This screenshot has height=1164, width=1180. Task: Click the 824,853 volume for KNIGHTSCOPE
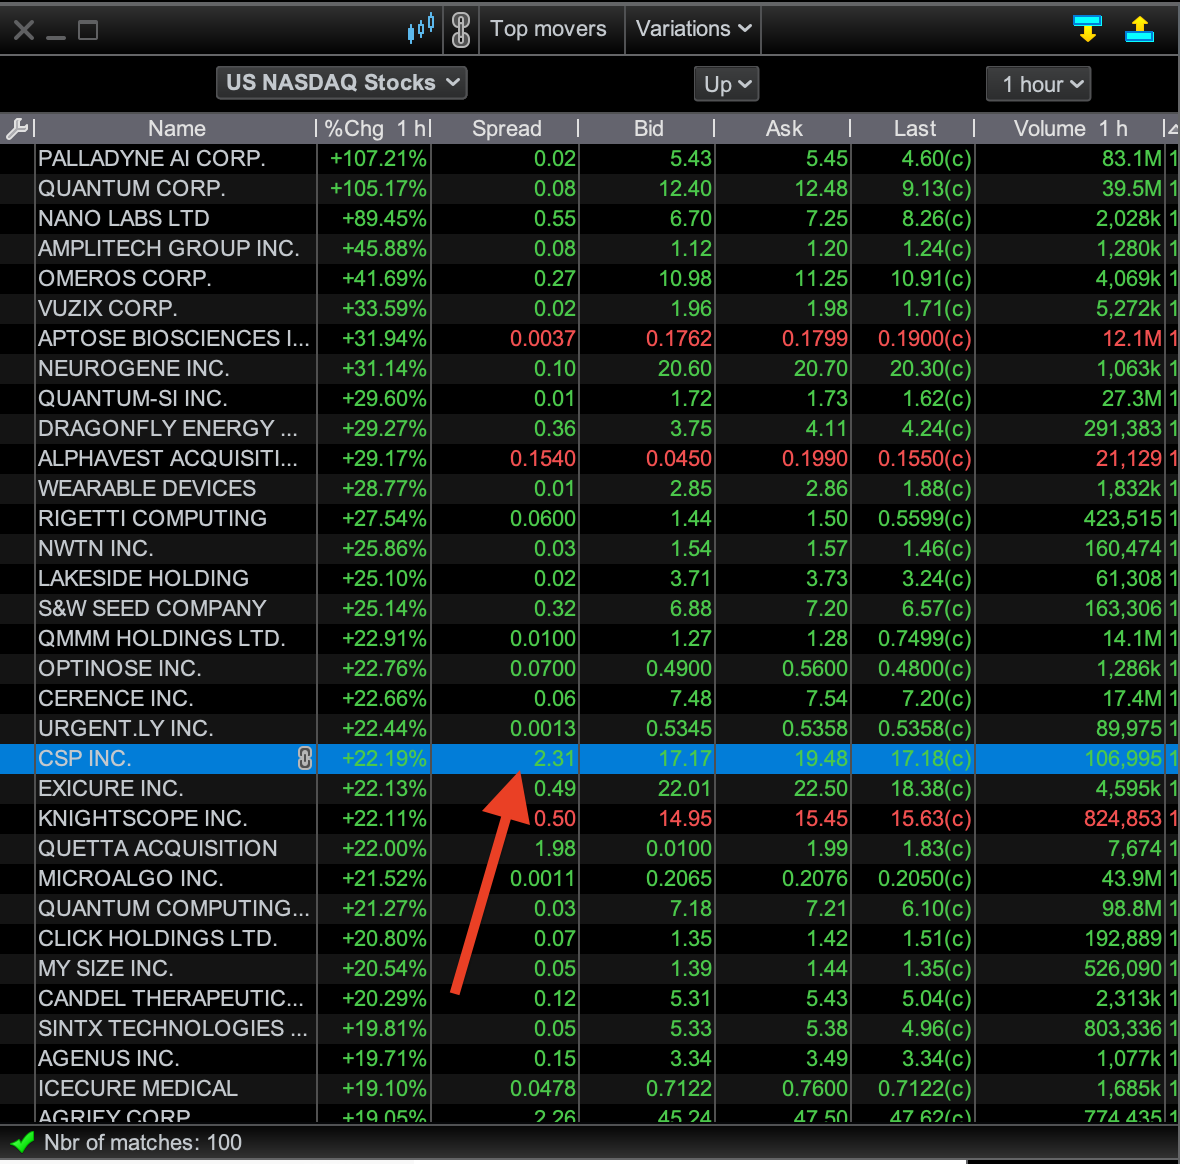[1123, 819]
